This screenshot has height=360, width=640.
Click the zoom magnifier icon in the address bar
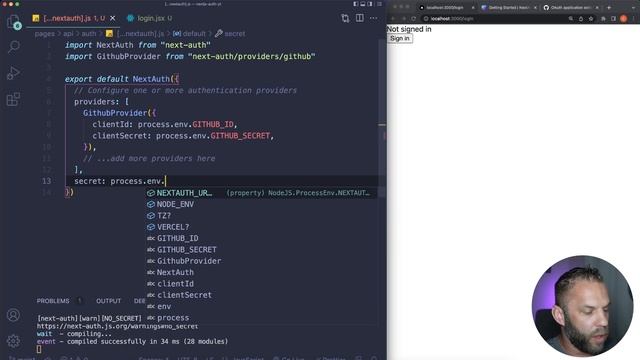point(571,18)
